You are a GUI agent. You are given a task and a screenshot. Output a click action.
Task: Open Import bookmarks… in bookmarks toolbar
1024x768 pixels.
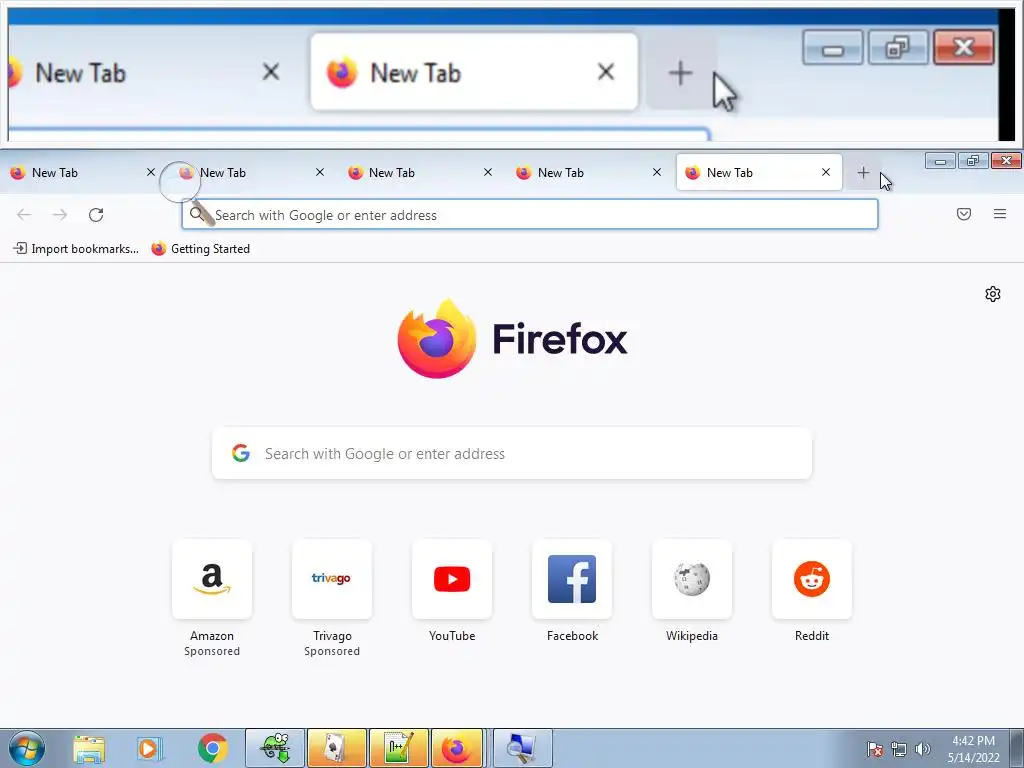(76, 249)
